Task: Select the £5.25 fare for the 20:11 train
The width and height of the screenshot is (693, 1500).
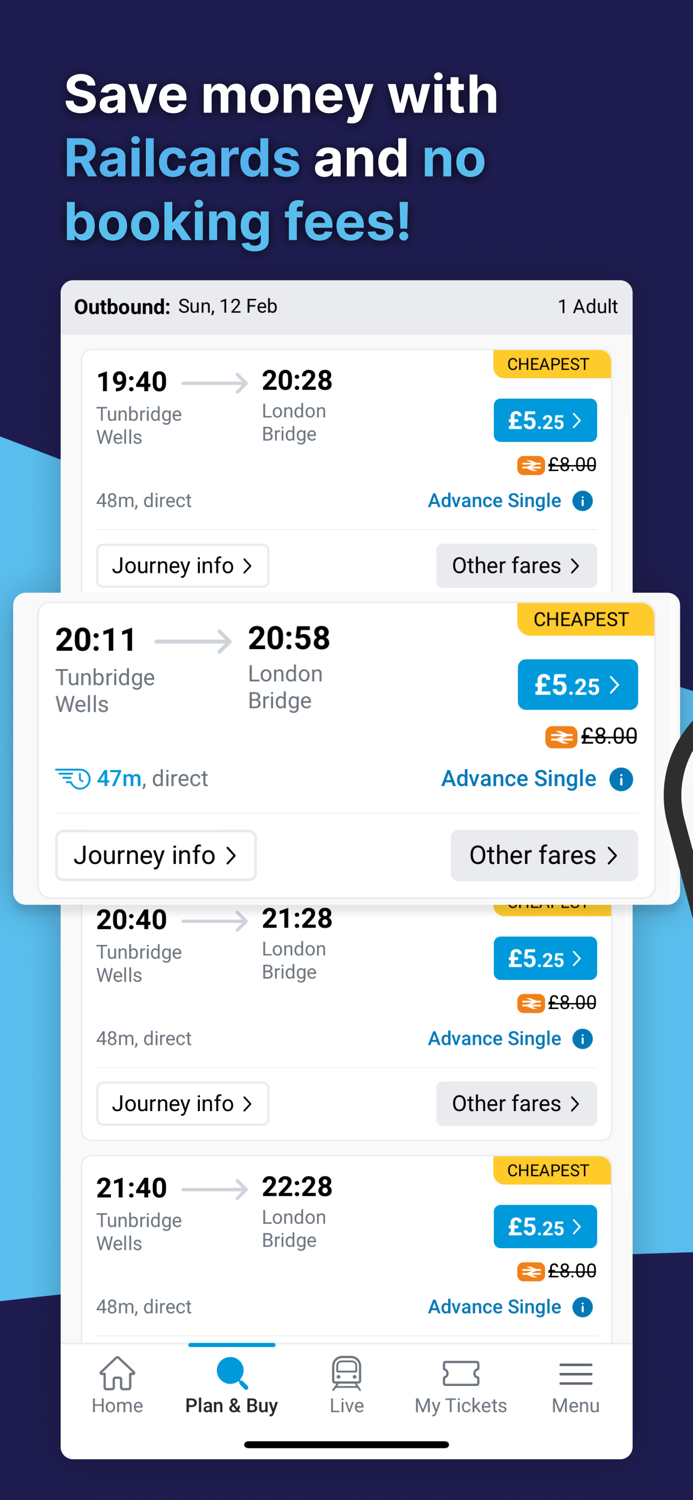Action: (577, 685)
